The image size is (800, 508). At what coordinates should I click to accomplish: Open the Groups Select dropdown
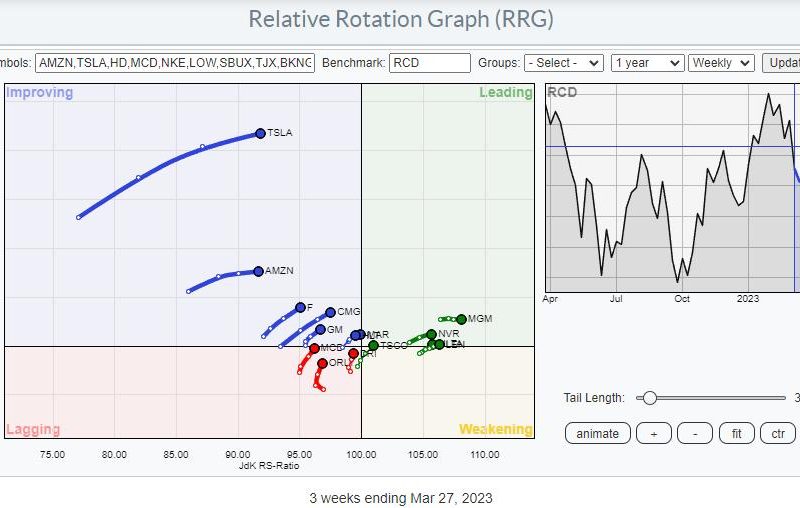coord(564,63)
